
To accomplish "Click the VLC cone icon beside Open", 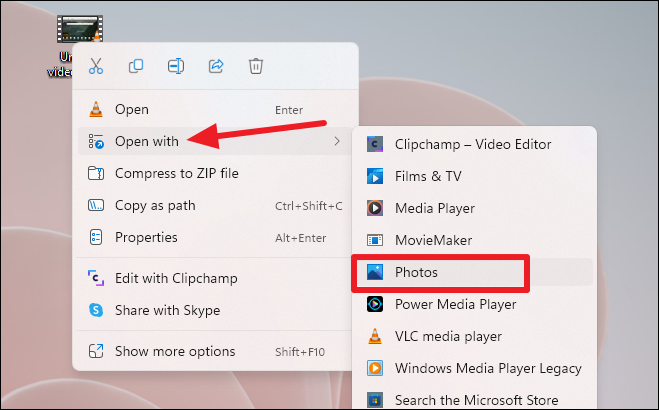I will (96, 109).
